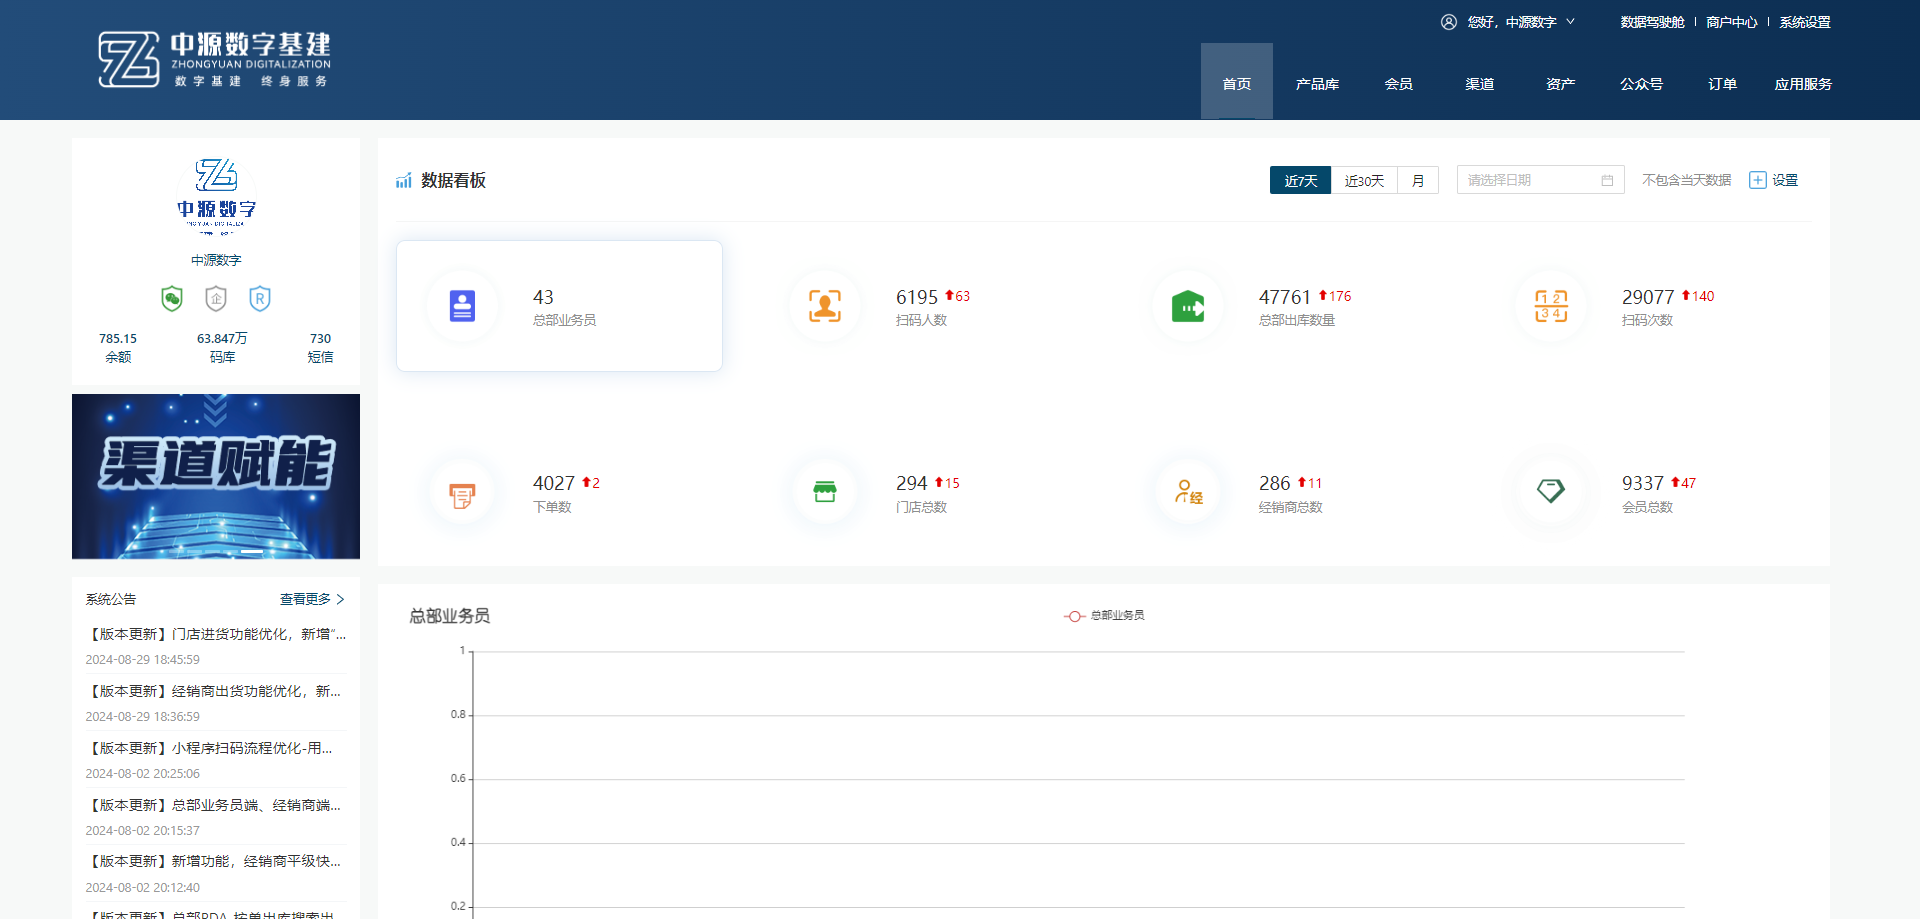Click the 扫码人数 scan person icon

tap(825, 306)
